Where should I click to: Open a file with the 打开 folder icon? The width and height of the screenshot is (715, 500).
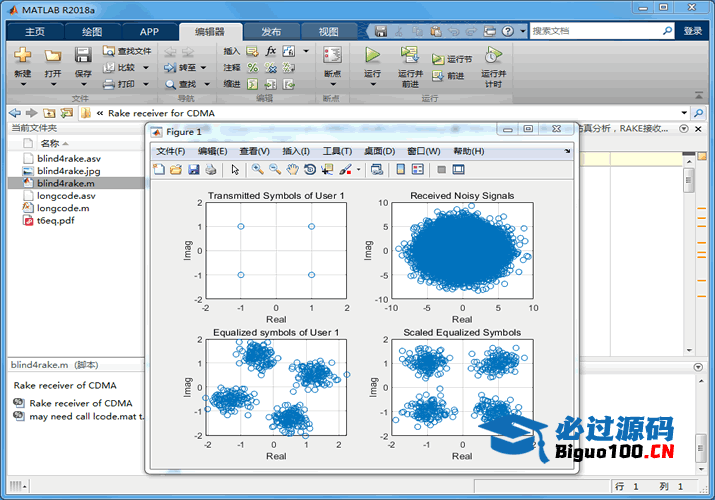tap(52, 56)
